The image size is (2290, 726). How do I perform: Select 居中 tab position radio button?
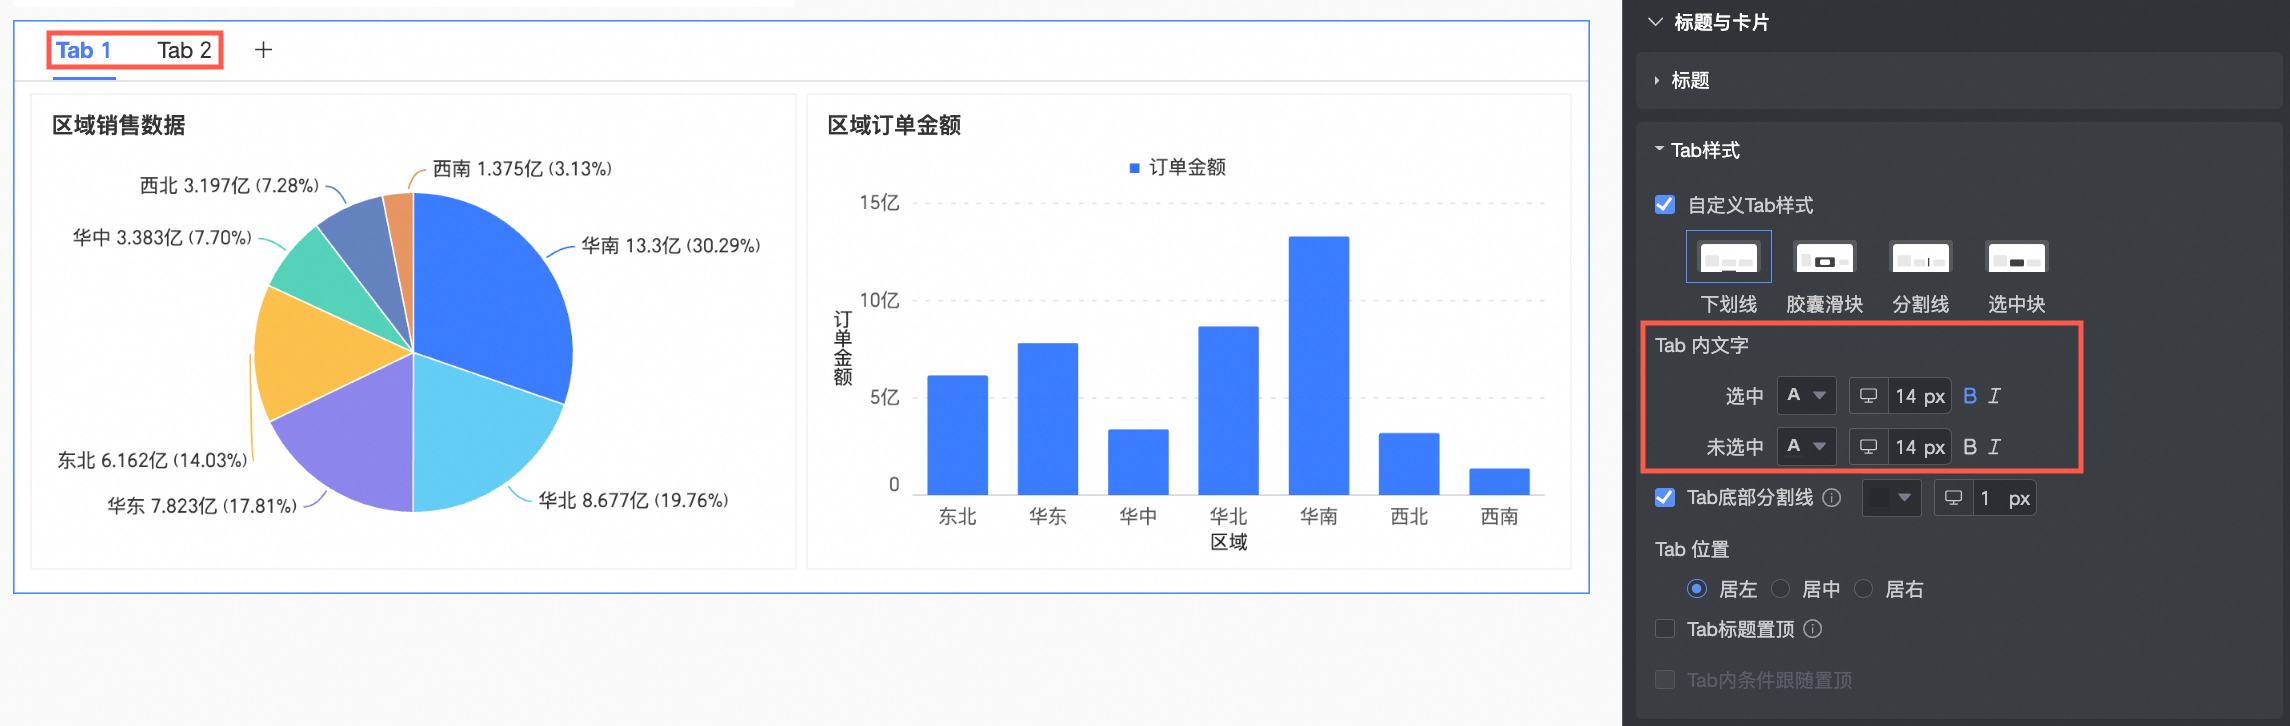coord(1781,589)
